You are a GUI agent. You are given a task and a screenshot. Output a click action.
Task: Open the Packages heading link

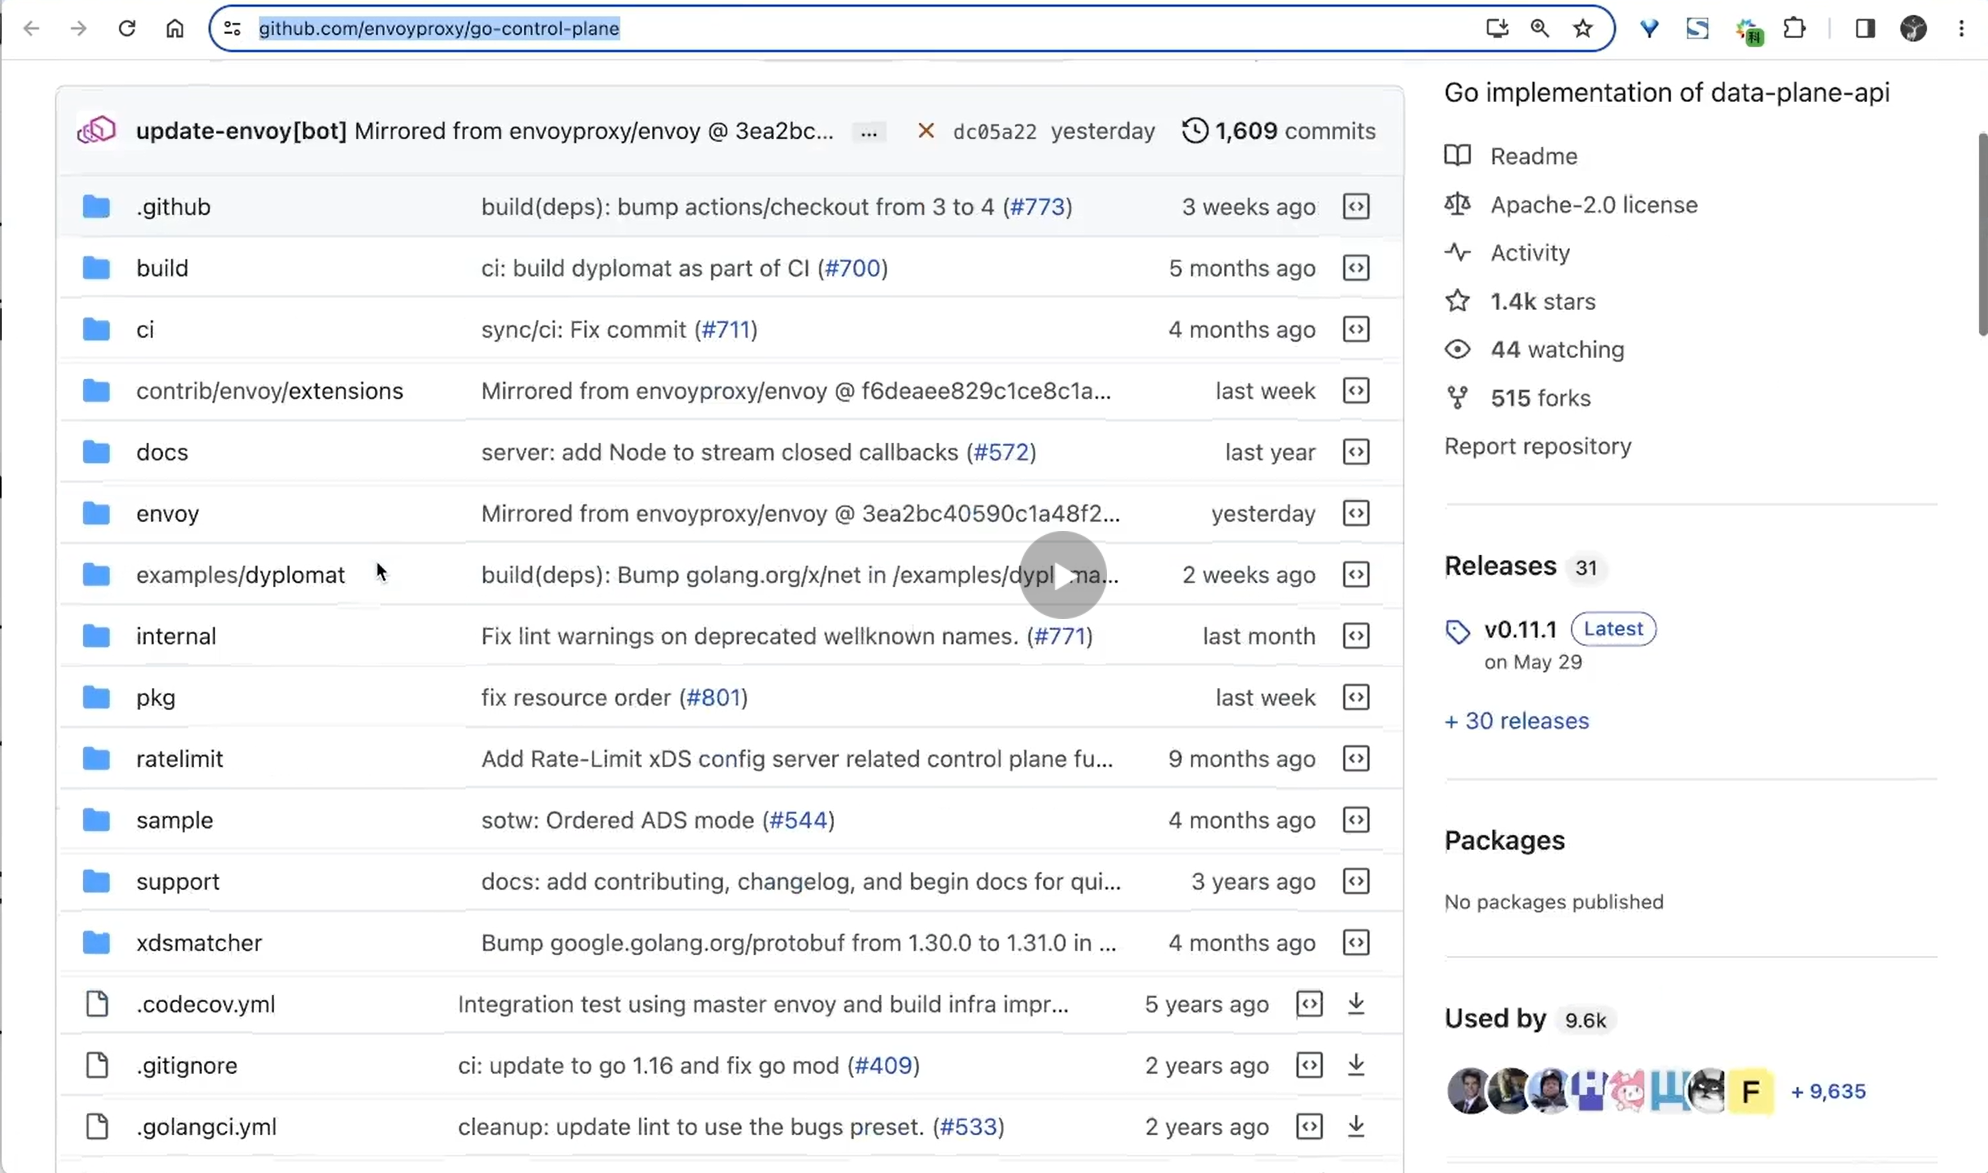pyautogui.click(x=1504, y=840)
